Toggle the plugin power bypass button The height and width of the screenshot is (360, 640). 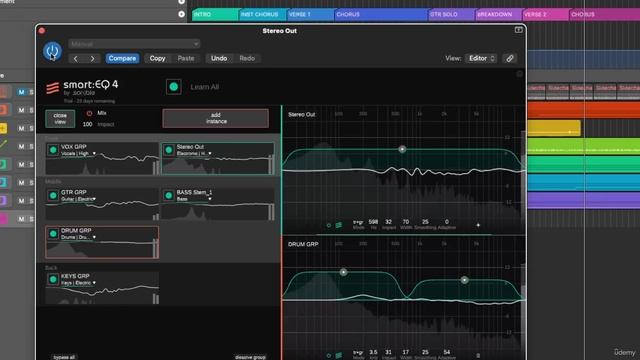[x=52, y=51]
